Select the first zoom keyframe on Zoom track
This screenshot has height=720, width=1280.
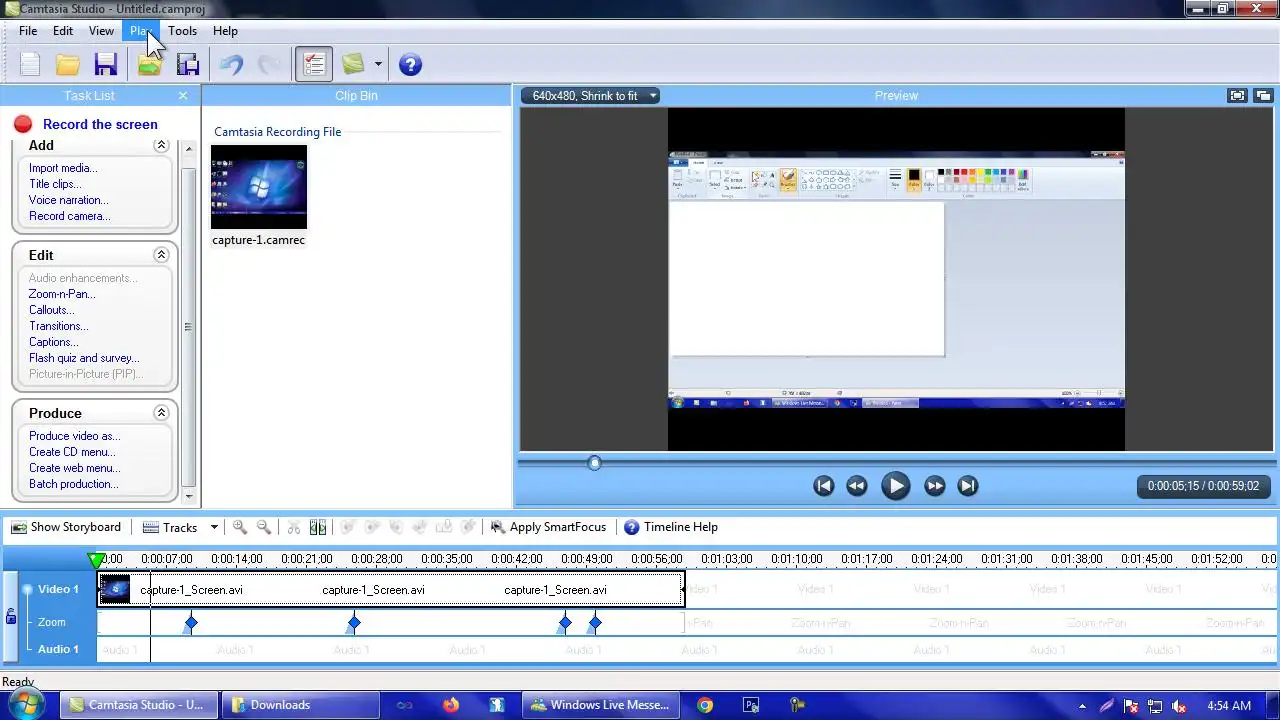point(191,624)
